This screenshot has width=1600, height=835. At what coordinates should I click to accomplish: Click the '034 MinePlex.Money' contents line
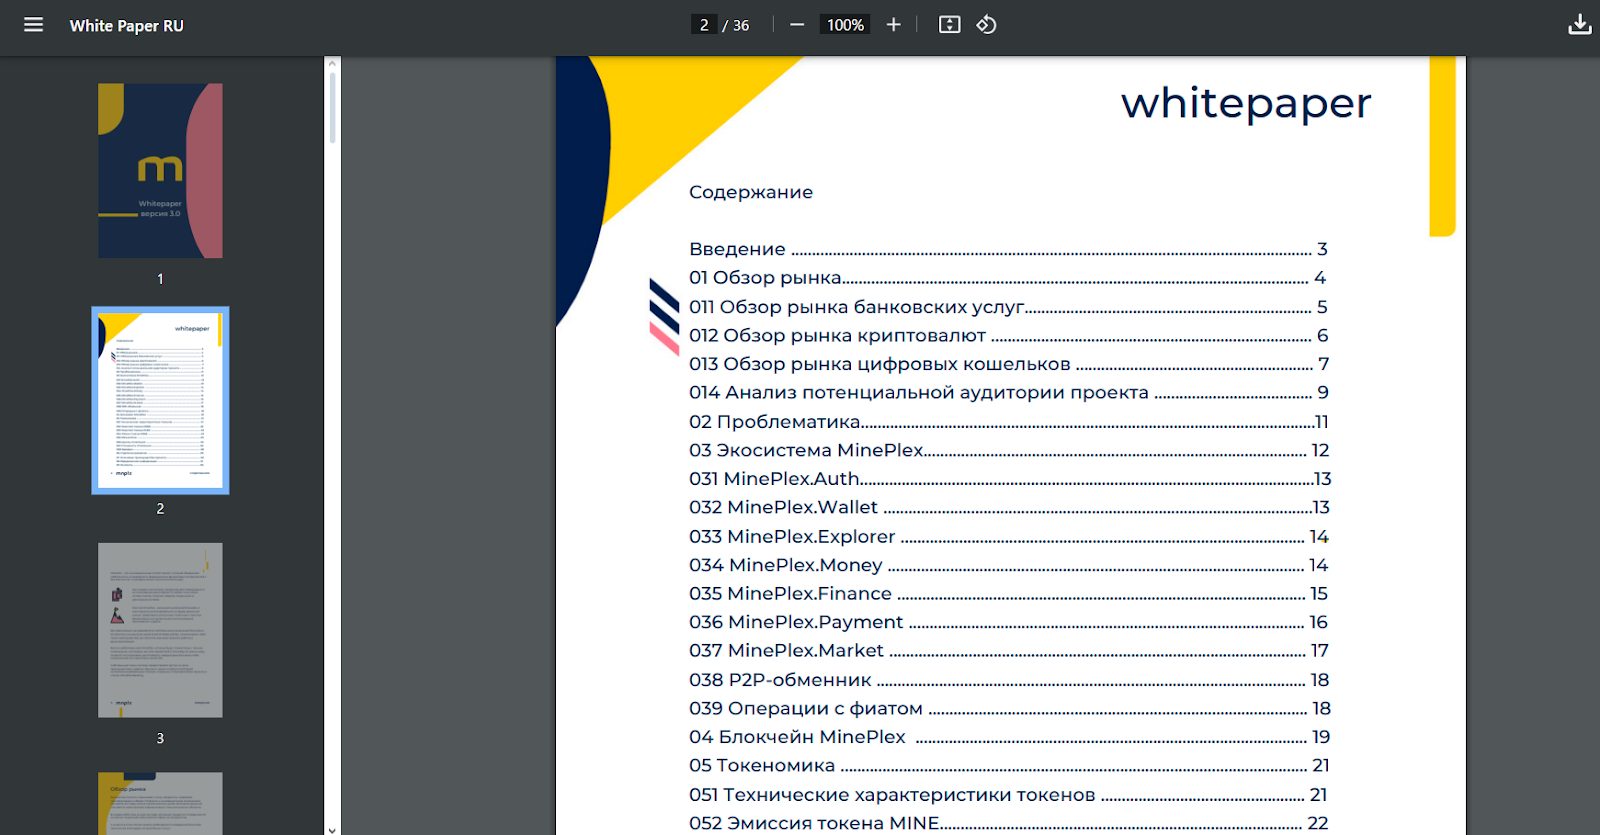click(1008, 565)
